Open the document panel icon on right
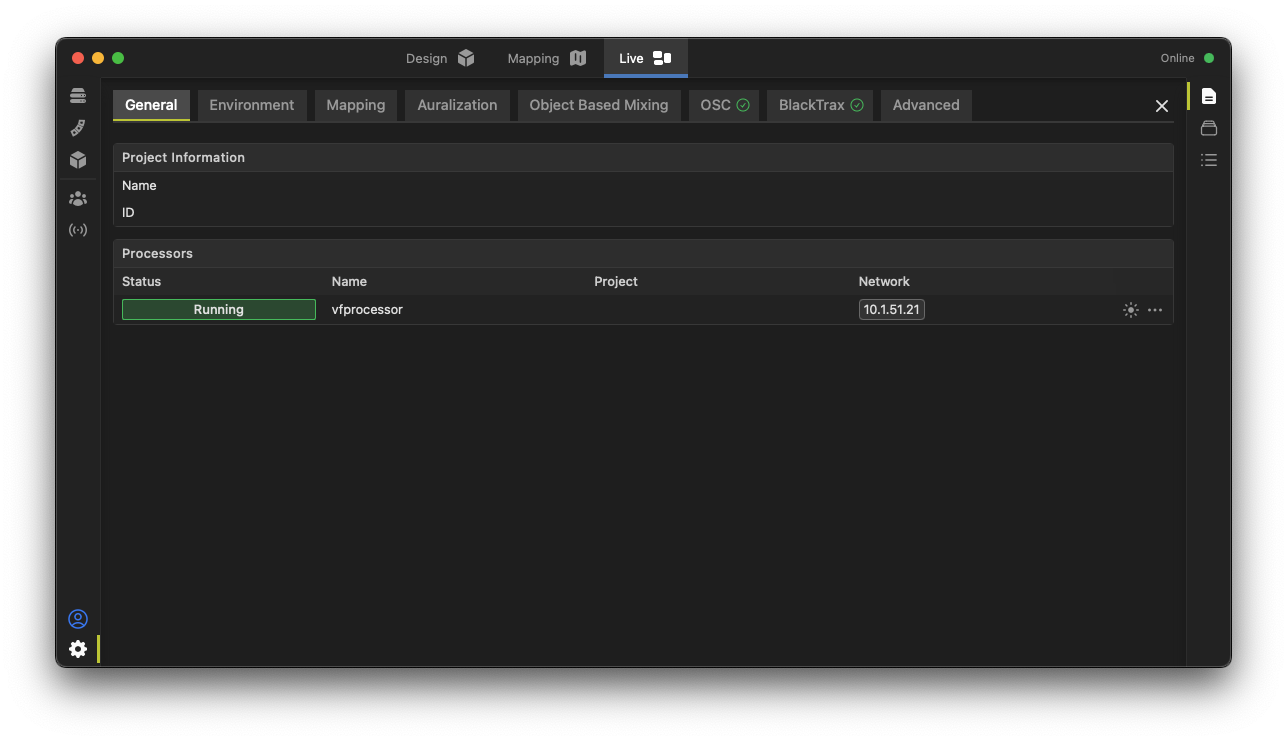 [1209, 96]
